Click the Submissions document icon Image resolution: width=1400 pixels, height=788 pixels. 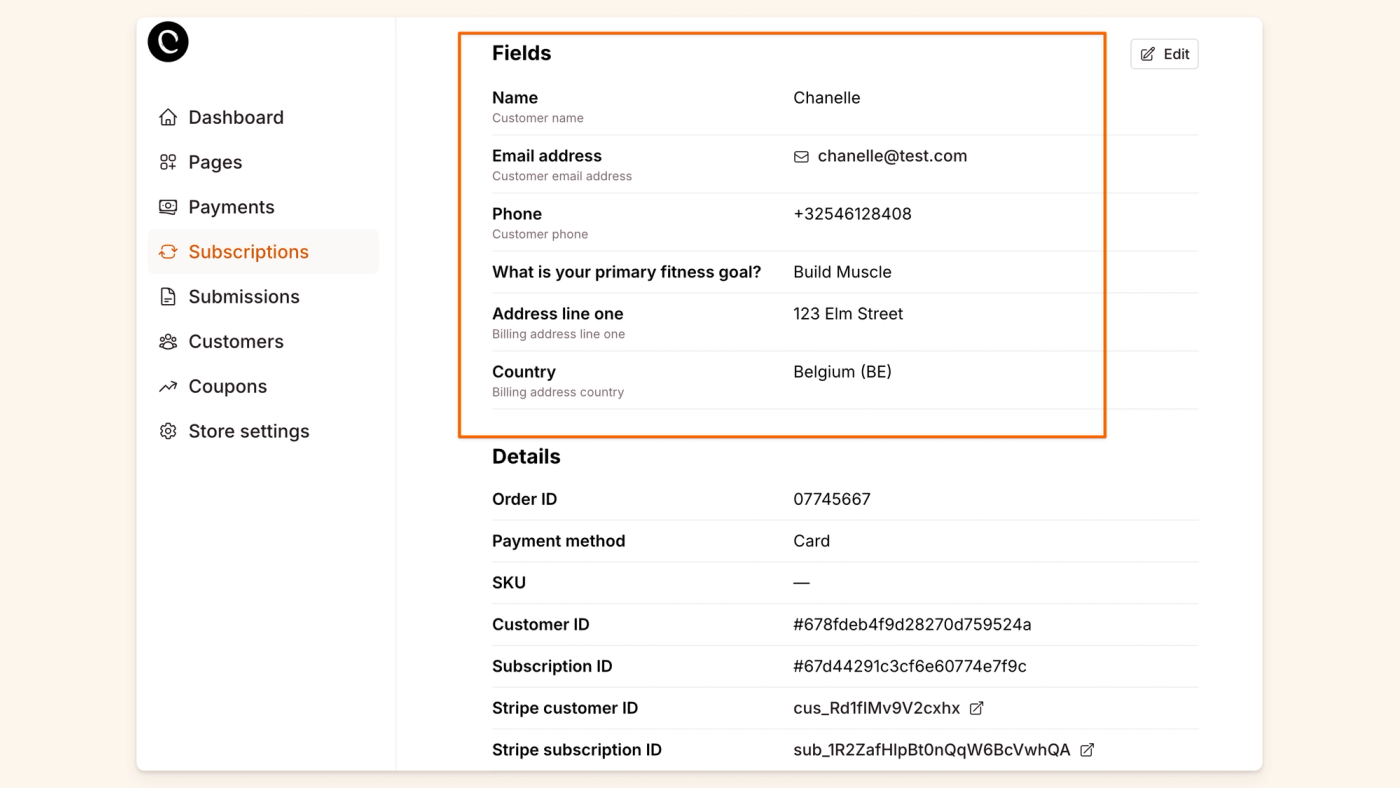[168, 297]
